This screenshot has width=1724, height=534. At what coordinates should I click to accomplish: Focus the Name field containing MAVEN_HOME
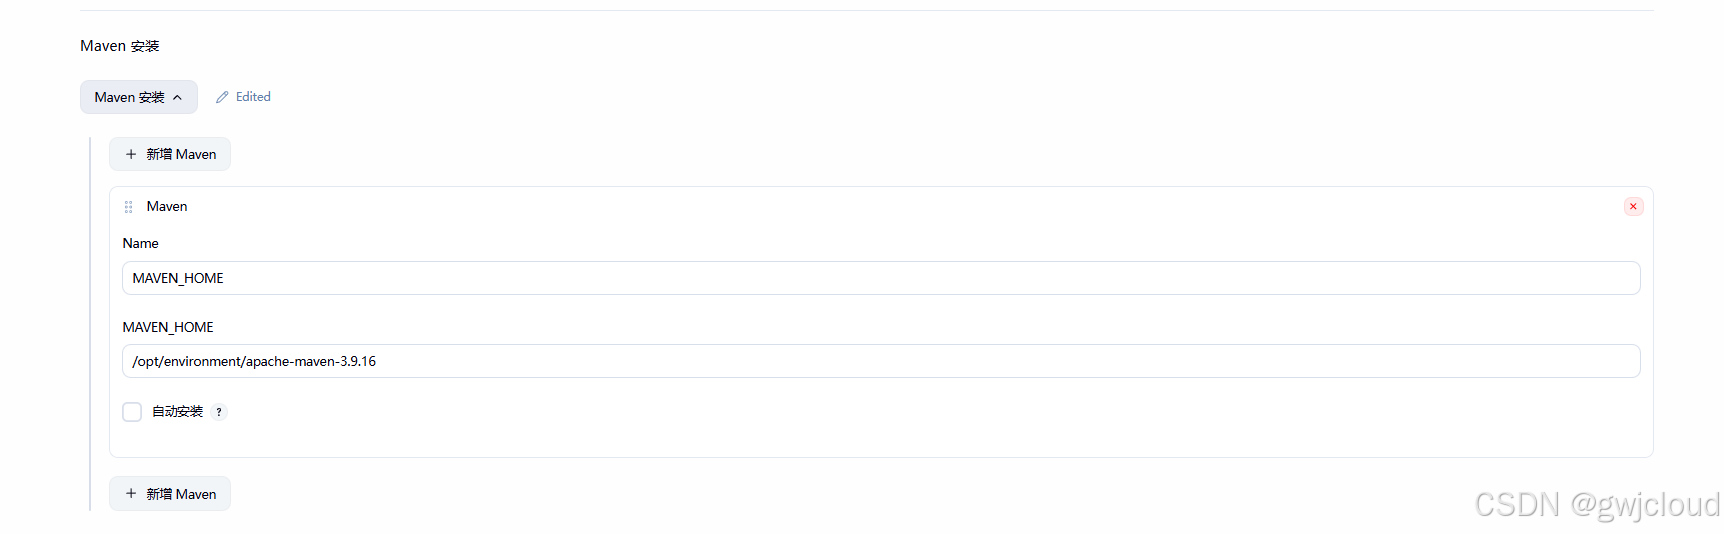[x=881, y=278]
